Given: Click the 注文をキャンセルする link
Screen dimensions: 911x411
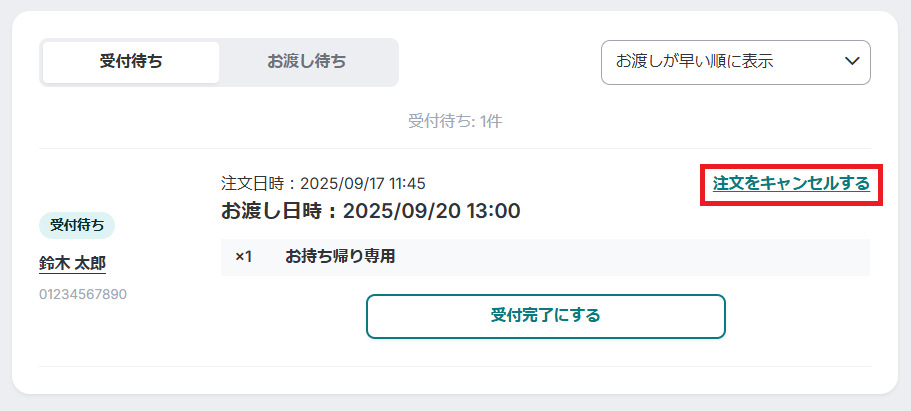Looking at the screenshot, I should coord(791,184).
